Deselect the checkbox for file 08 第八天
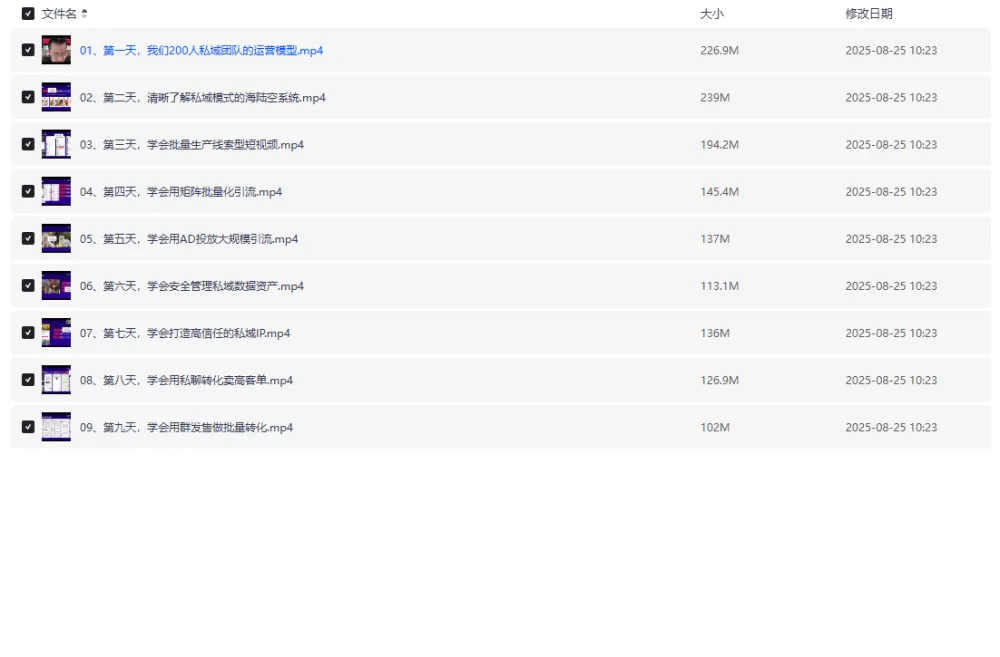1000x657 pixels. pyautogui.click(x=28, y=380)
